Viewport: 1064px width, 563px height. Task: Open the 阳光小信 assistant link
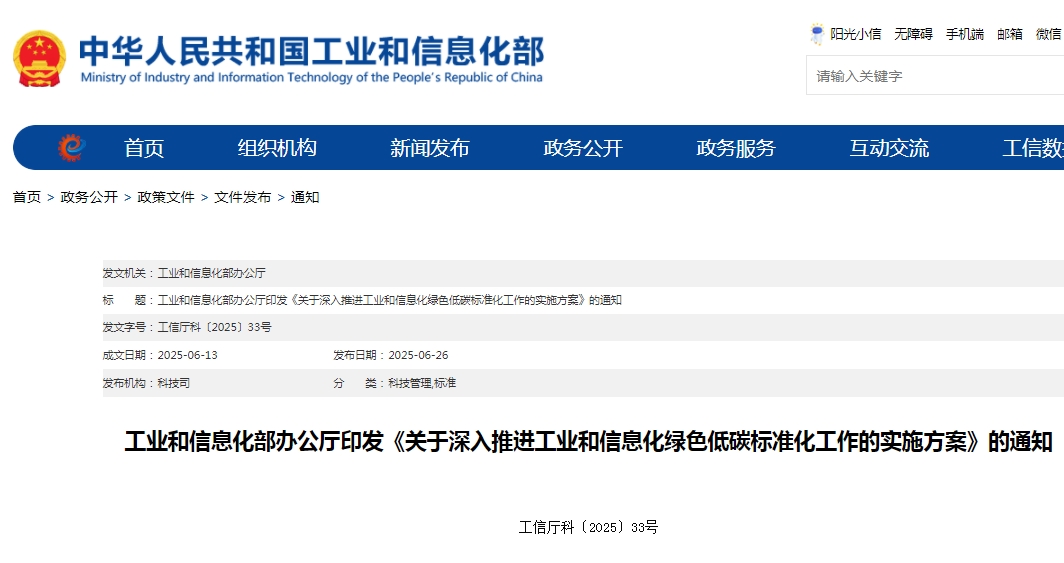pos(855,34)
